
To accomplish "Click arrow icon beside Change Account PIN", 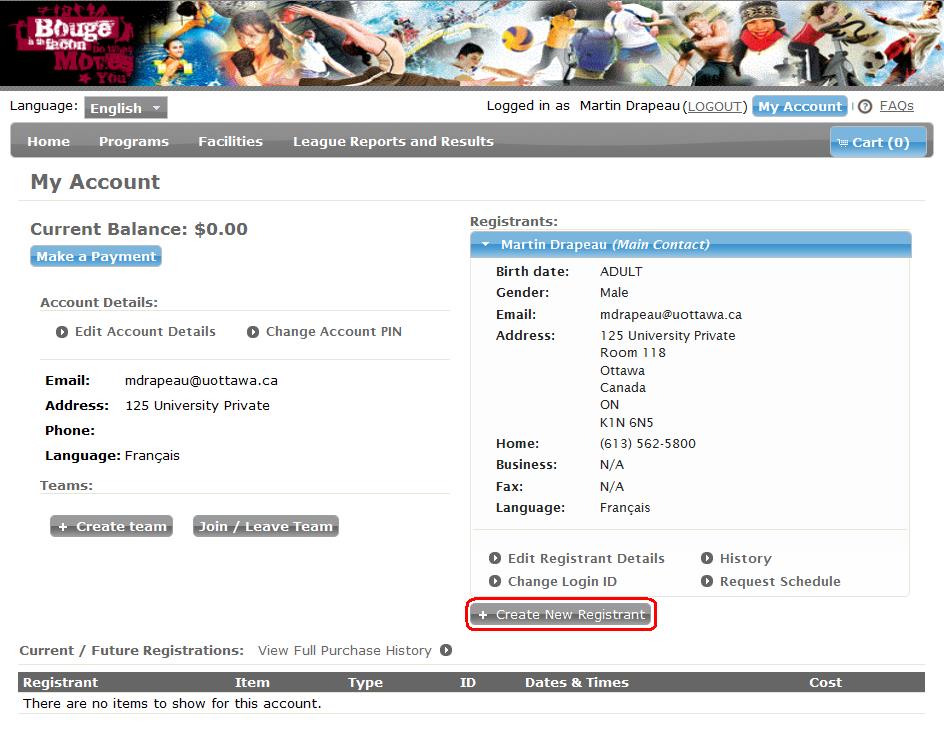I will pyautogui.click(x=253, y=332).
